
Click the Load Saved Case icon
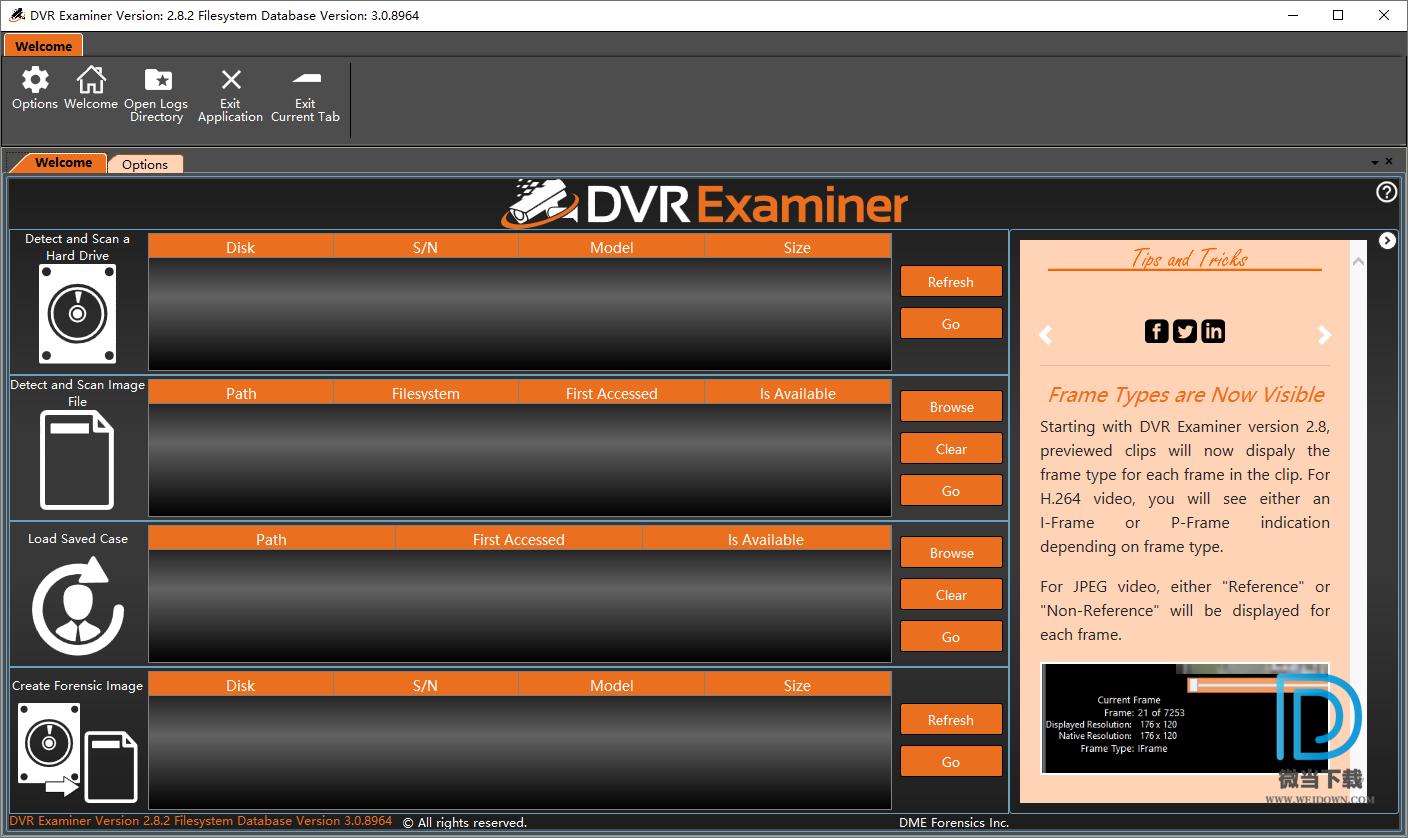[x=78, y=606]
